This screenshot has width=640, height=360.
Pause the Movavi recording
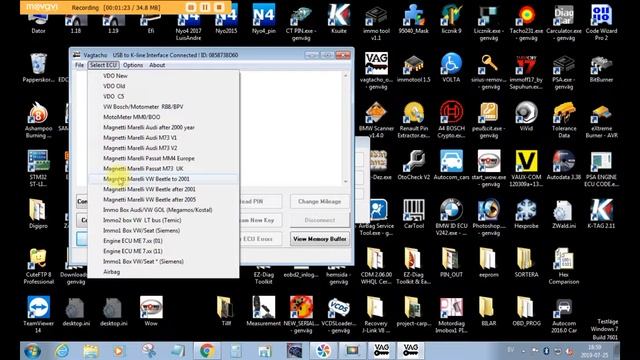[205, 7]
